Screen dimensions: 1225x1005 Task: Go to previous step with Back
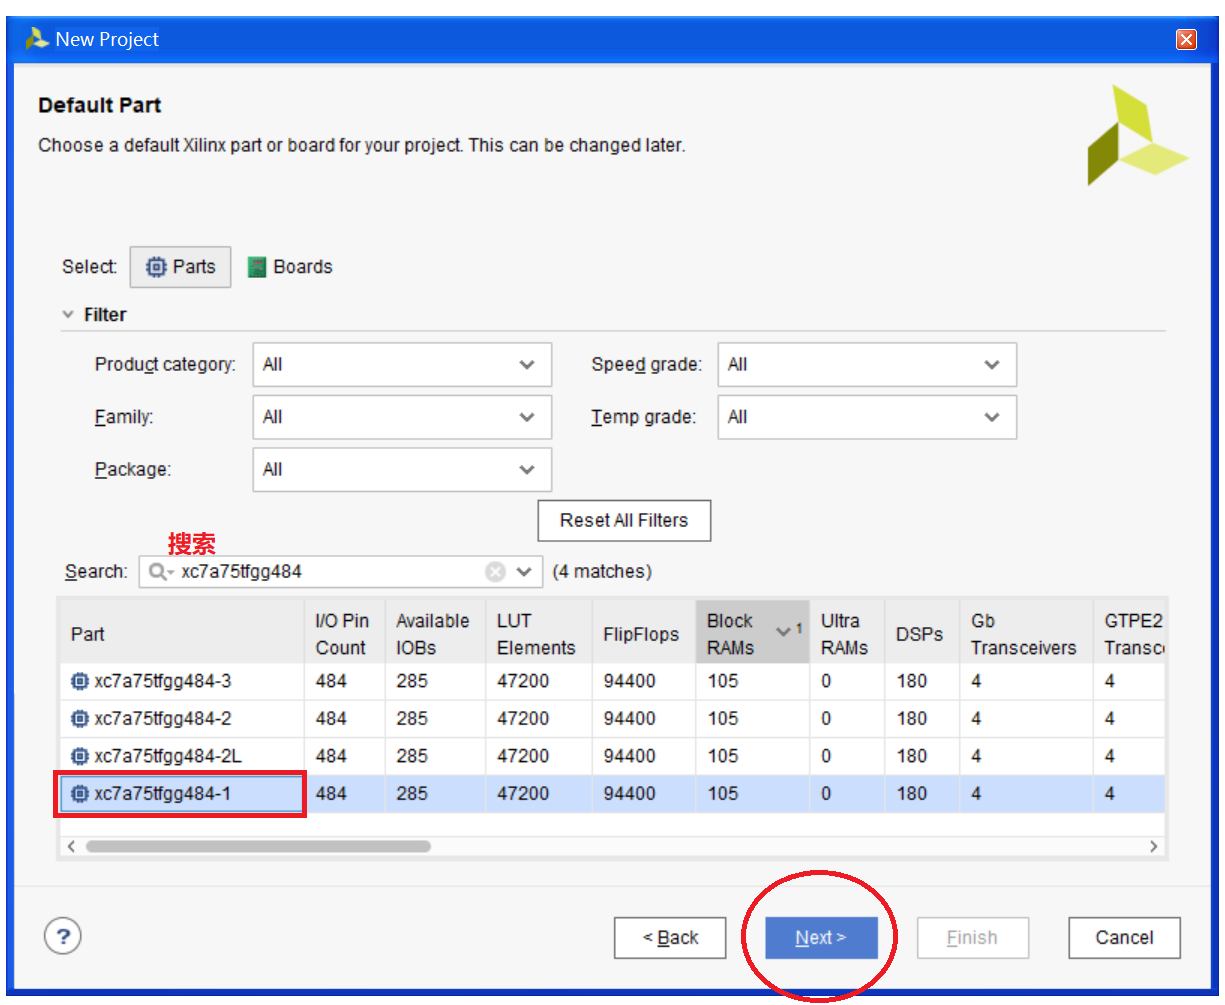(670, 938)
